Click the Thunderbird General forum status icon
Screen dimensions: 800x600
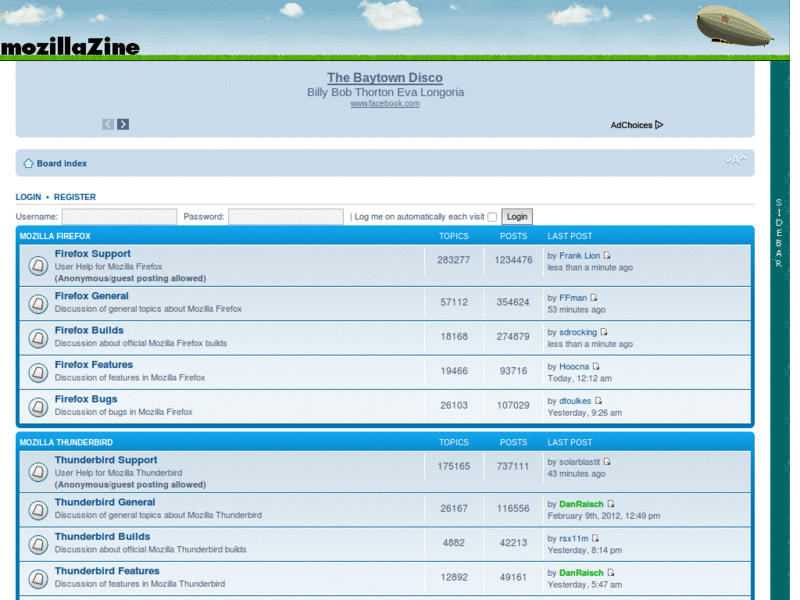(38, 510)
